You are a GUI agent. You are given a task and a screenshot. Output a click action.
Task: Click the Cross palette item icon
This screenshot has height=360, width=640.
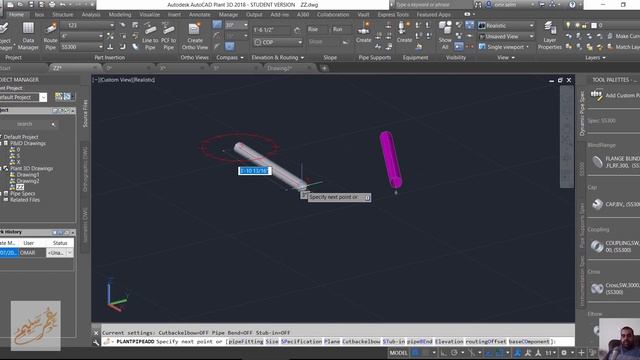[x=597, y=288]
